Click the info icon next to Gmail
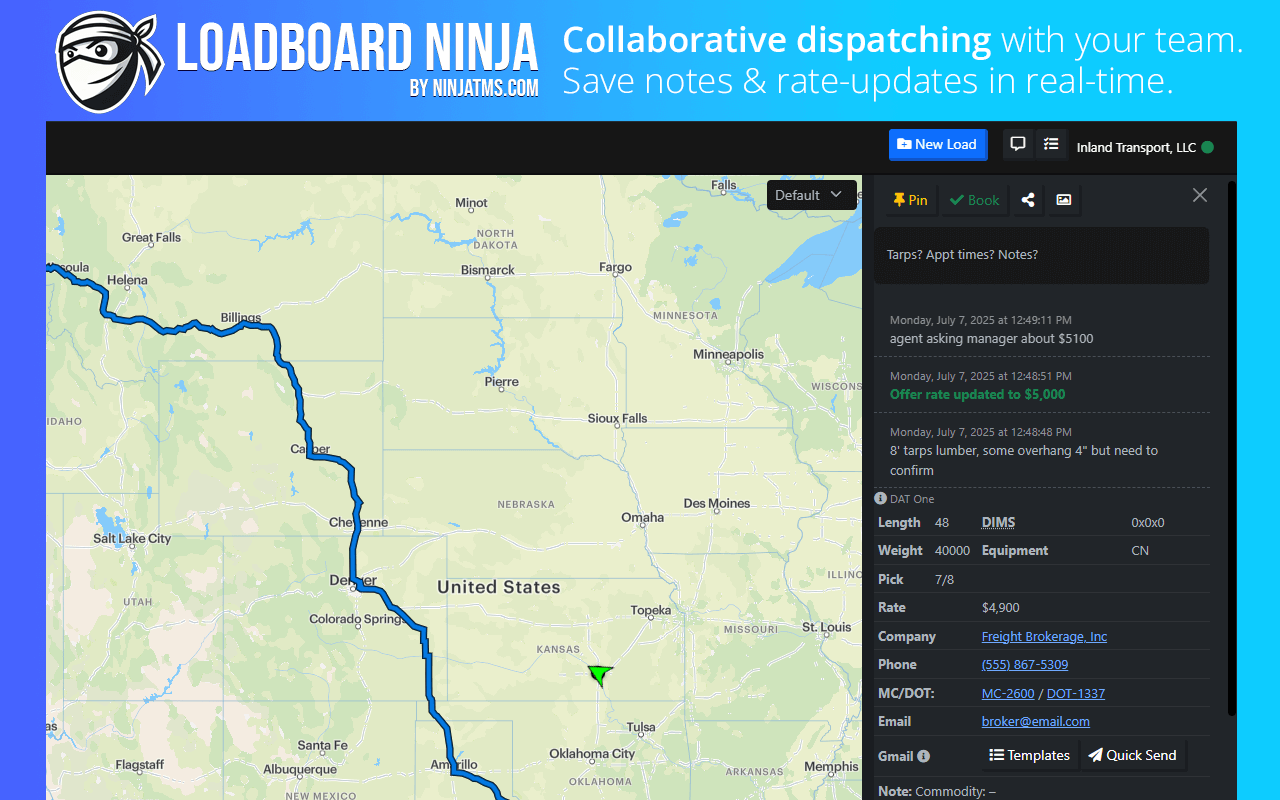The image size is (1280, 800). pos(923,756)
